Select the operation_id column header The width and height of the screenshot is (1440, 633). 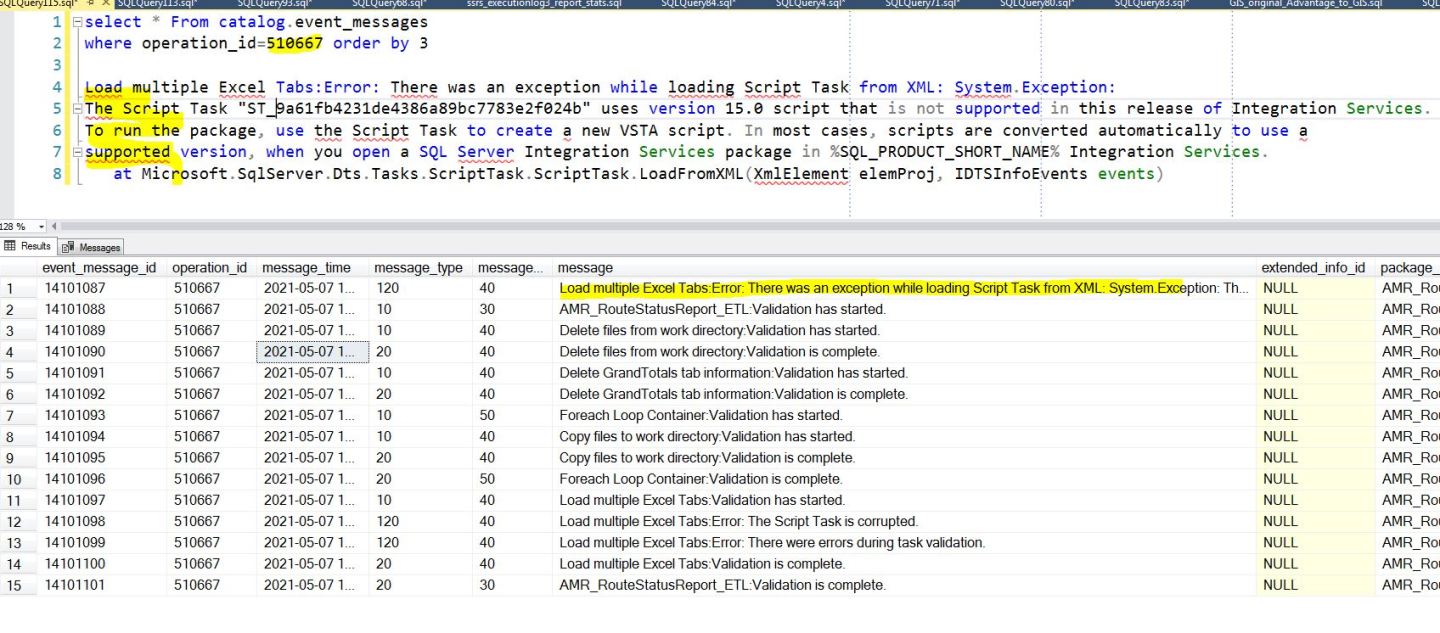point(209,268)
